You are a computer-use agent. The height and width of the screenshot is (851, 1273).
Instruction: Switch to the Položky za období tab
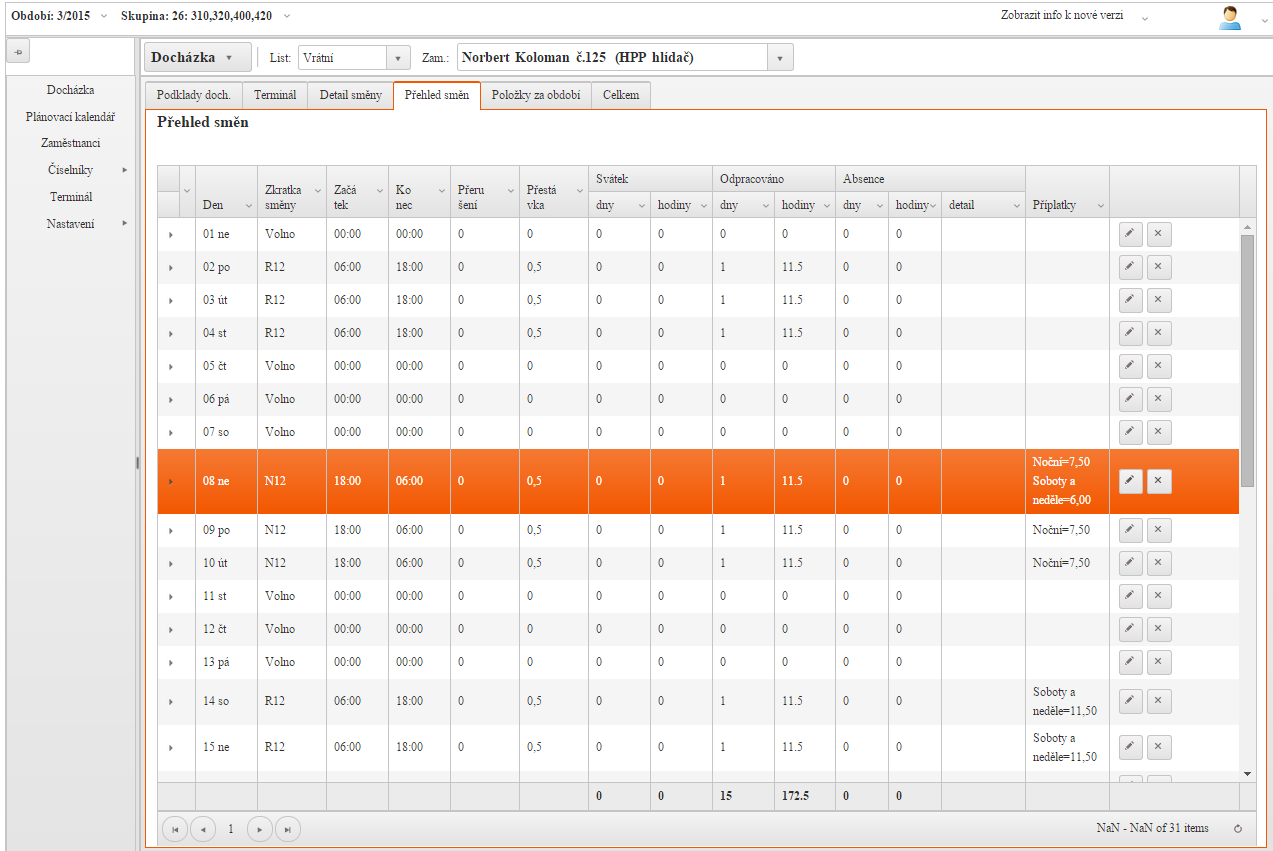[x=535, y=95]
